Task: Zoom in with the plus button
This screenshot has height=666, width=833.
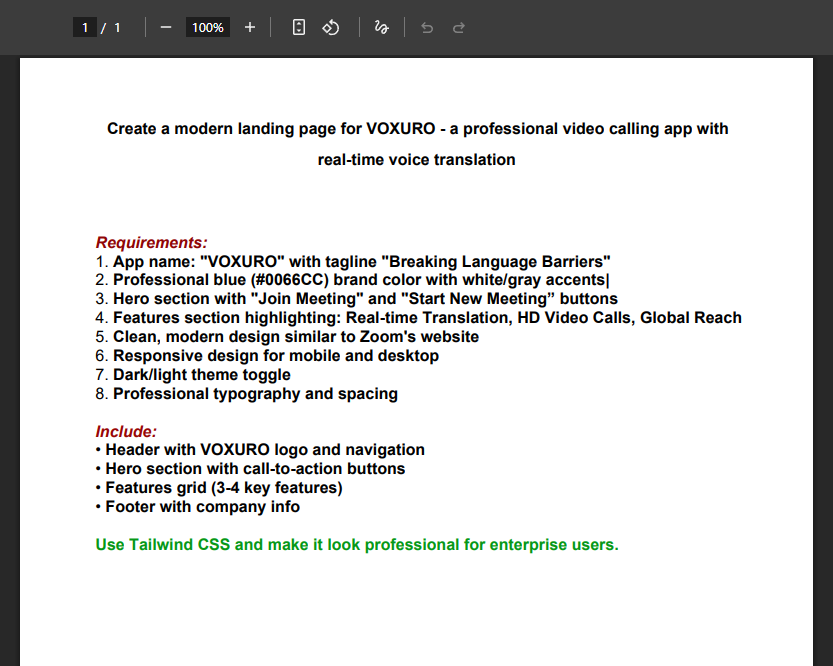Action: click(250, 28)
